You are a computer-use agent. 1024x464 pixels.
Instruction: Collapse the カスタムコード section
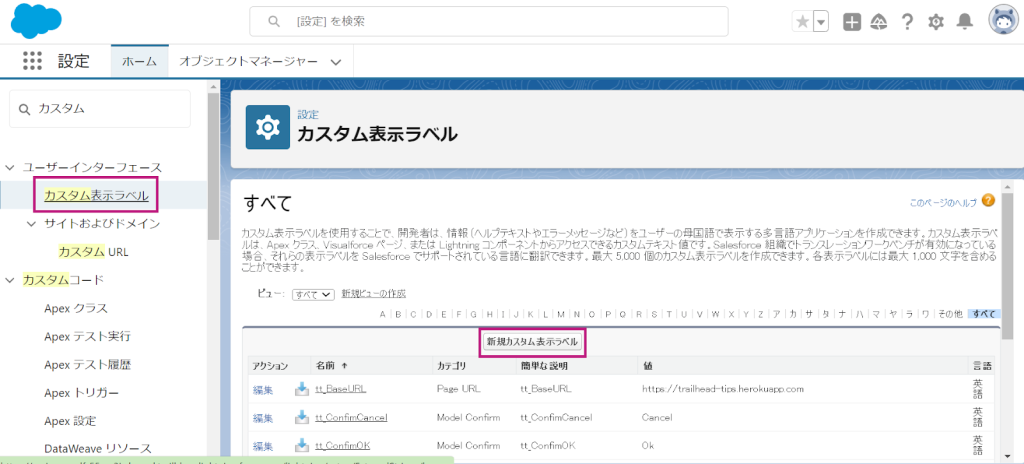pyautogui.click(x=10, y=280)
